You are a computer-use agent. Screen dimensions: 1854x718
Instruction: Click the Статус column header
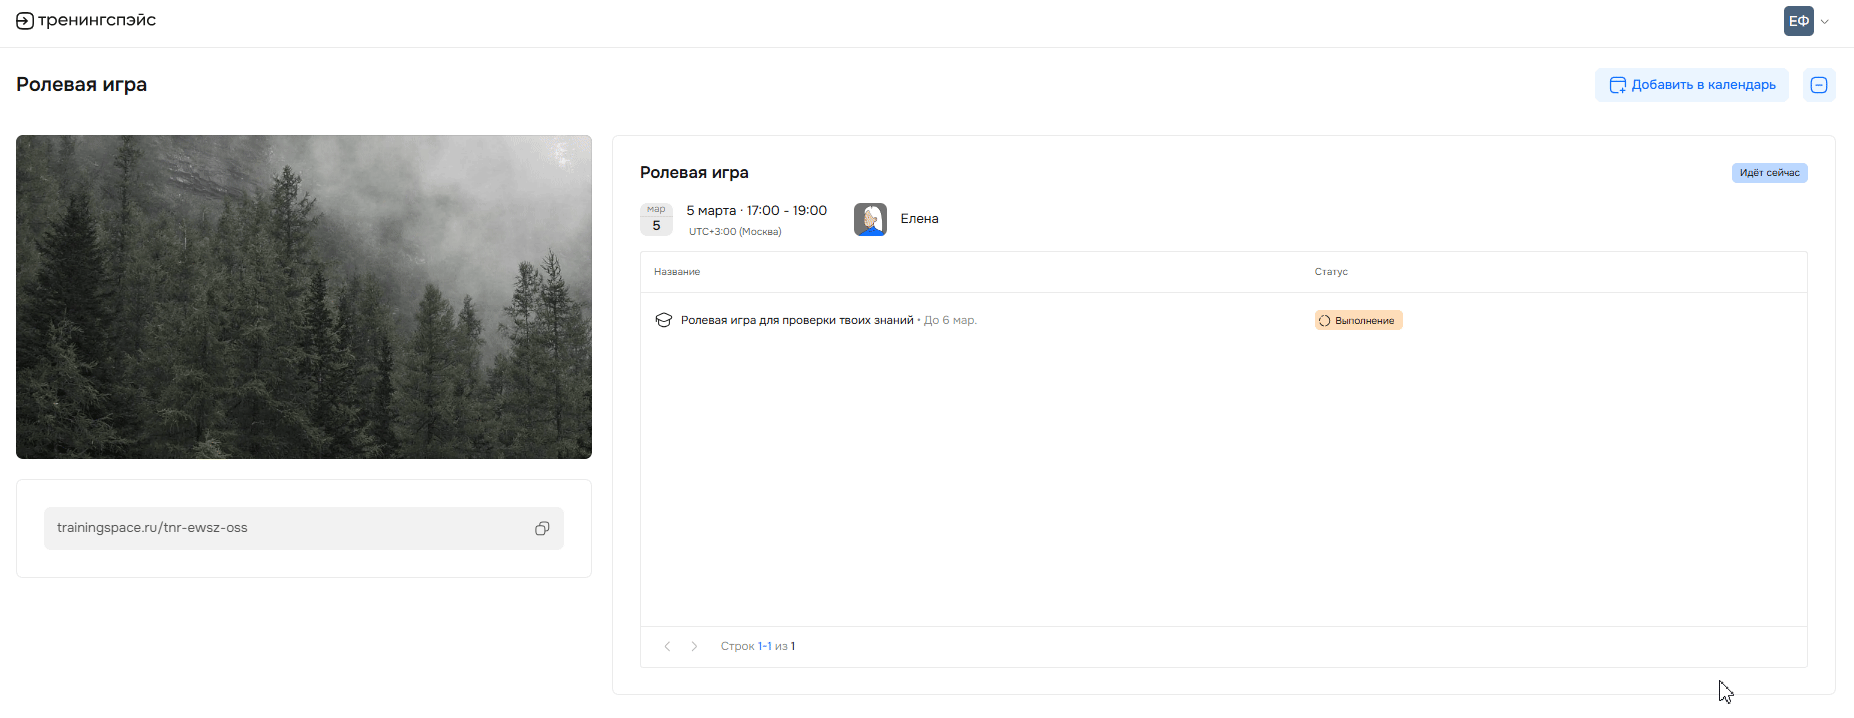[x=1331, y=272]
